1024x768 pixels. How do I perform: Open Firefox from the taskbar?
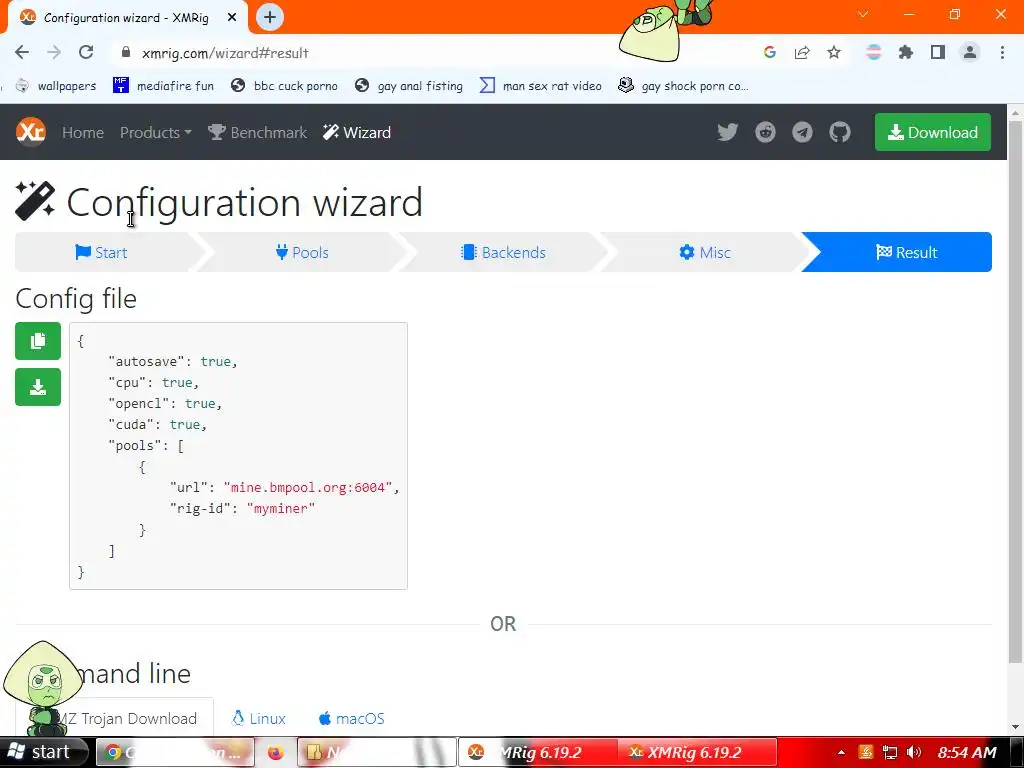(x=276, y=752)
